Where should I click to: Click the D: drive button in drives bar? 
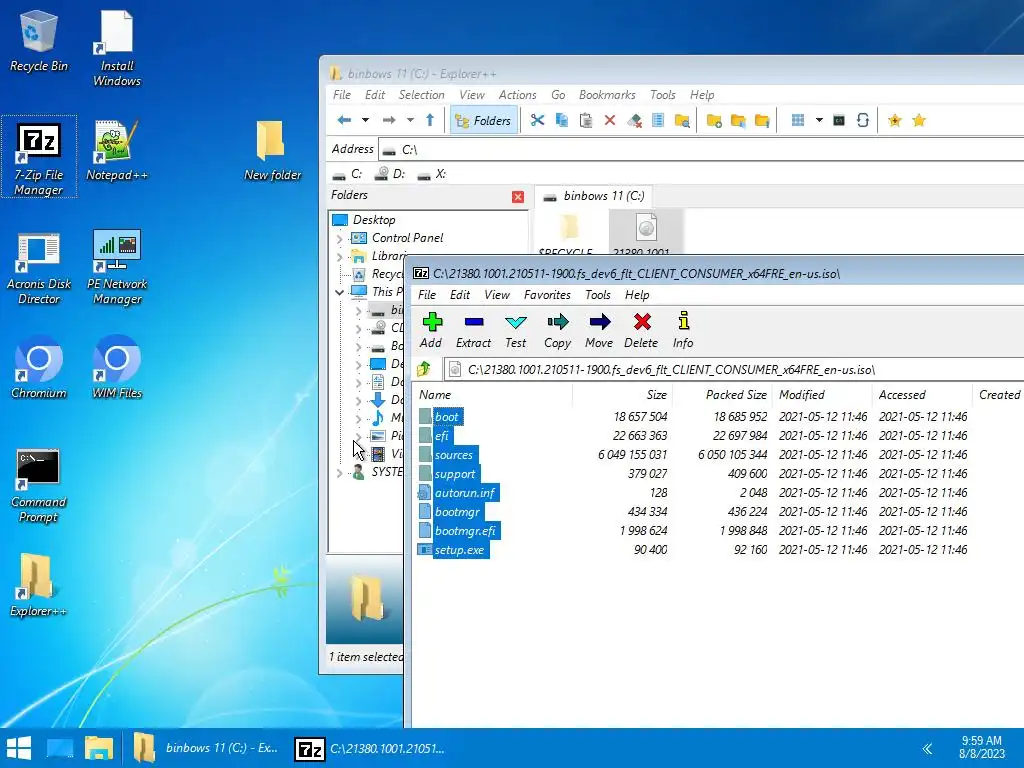point(390,174)
